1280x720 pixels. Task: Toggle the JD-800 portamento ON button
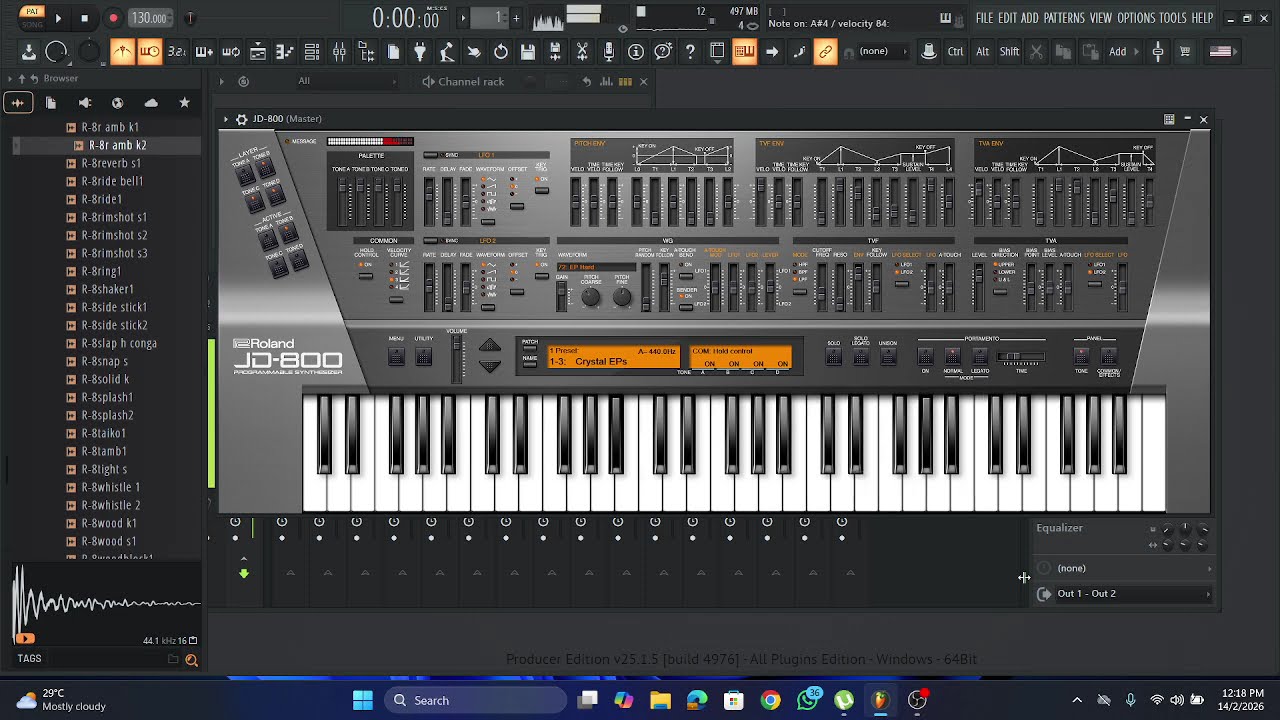(x=925, y=356)
